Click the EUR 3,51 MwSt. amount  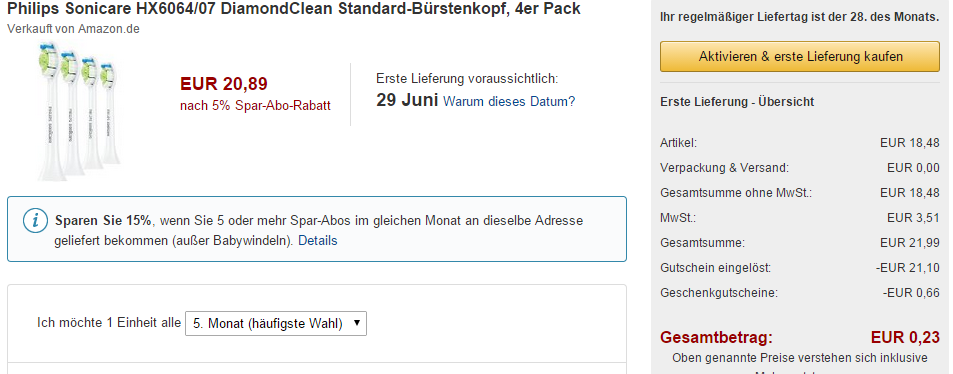pos(913,218)
